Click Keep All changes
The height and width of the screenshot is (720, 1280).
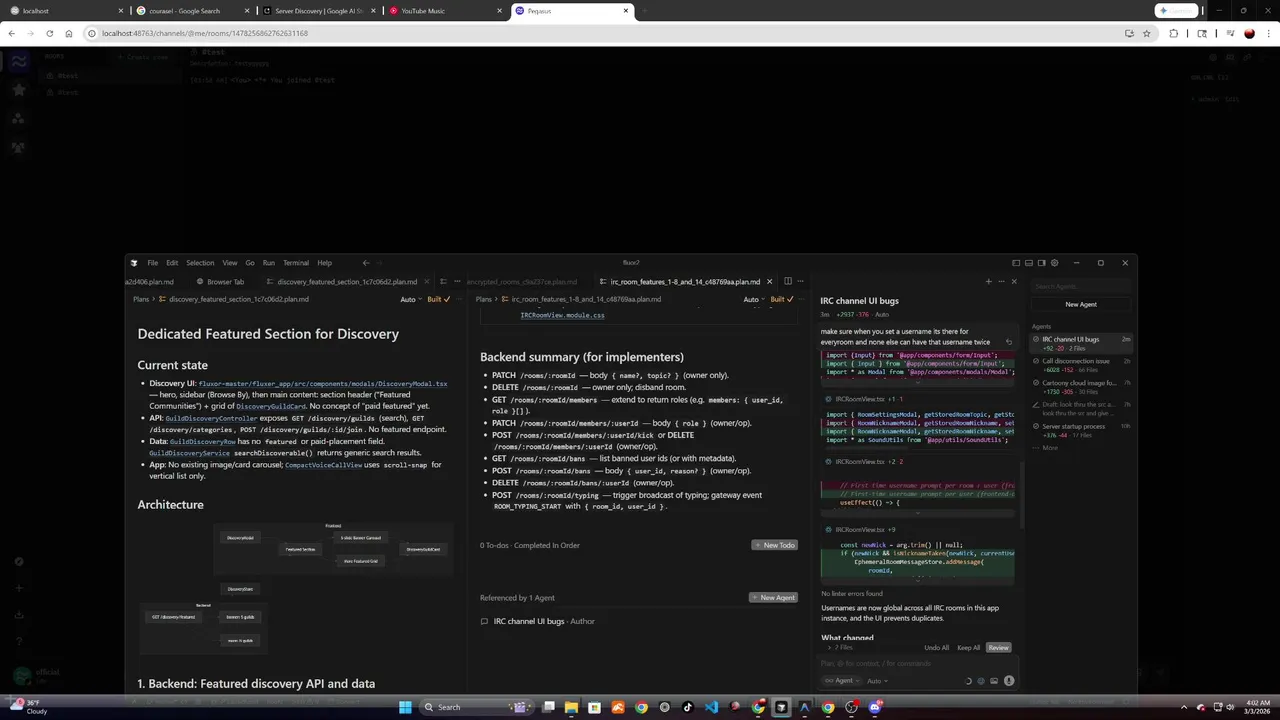tap(969, 647)
